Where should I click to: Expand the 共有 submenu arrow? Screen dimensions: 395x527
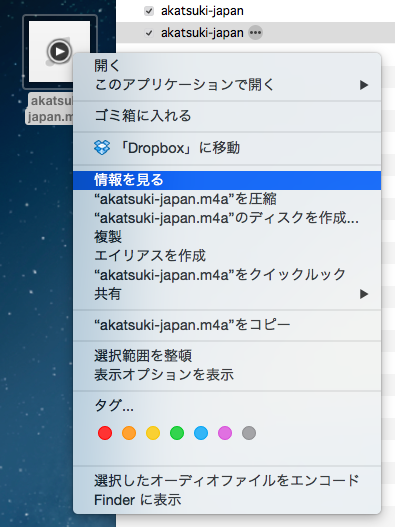[x=364, y=294]
